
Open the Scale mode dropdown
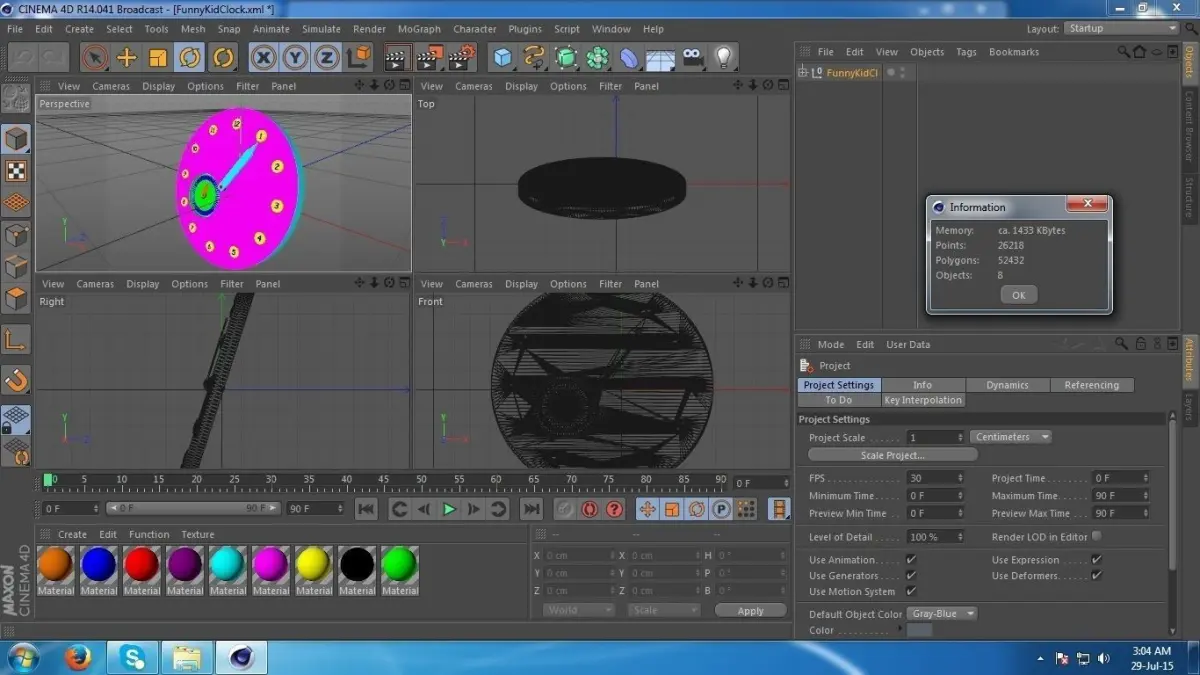[663, 610]
